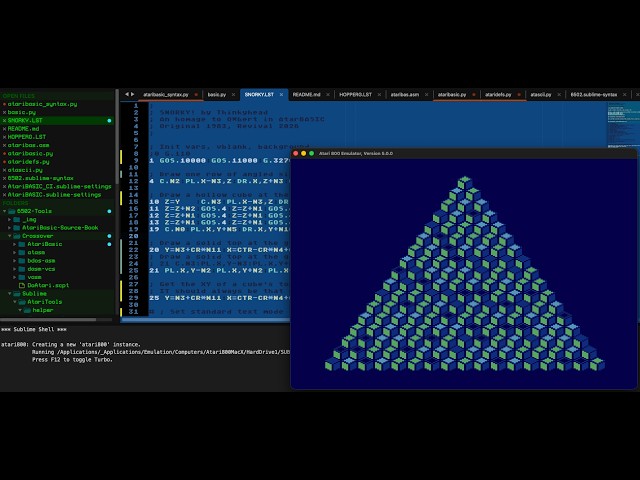Click the x beside README.md in sidebar

click(4, 129)
